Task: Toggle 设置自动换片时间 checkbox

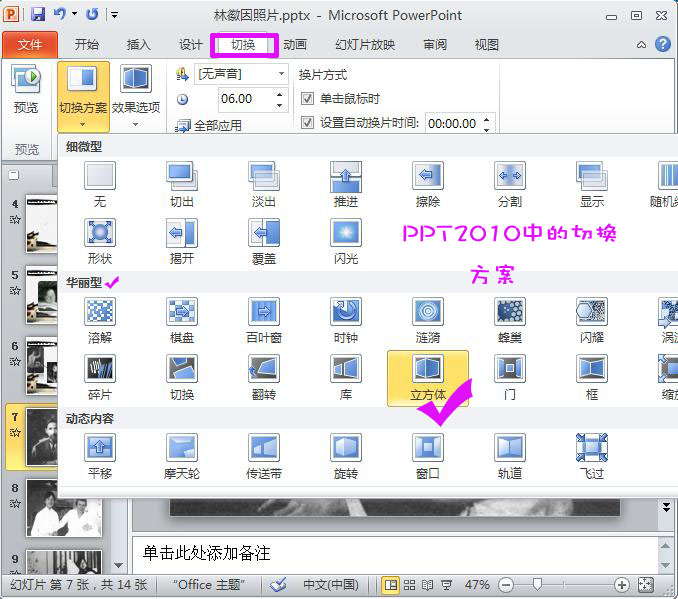Action: coord(307,123)
